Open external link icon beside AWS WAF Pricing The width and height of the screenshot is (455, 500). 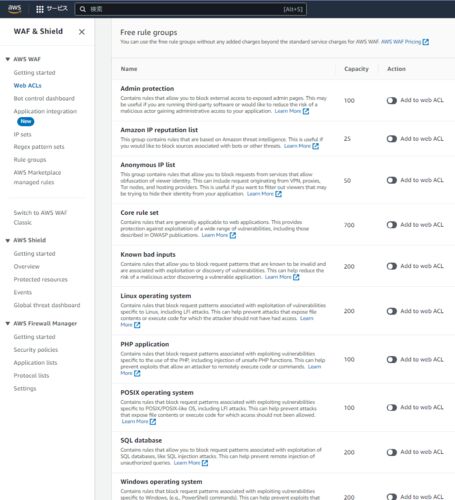[426, 42]
